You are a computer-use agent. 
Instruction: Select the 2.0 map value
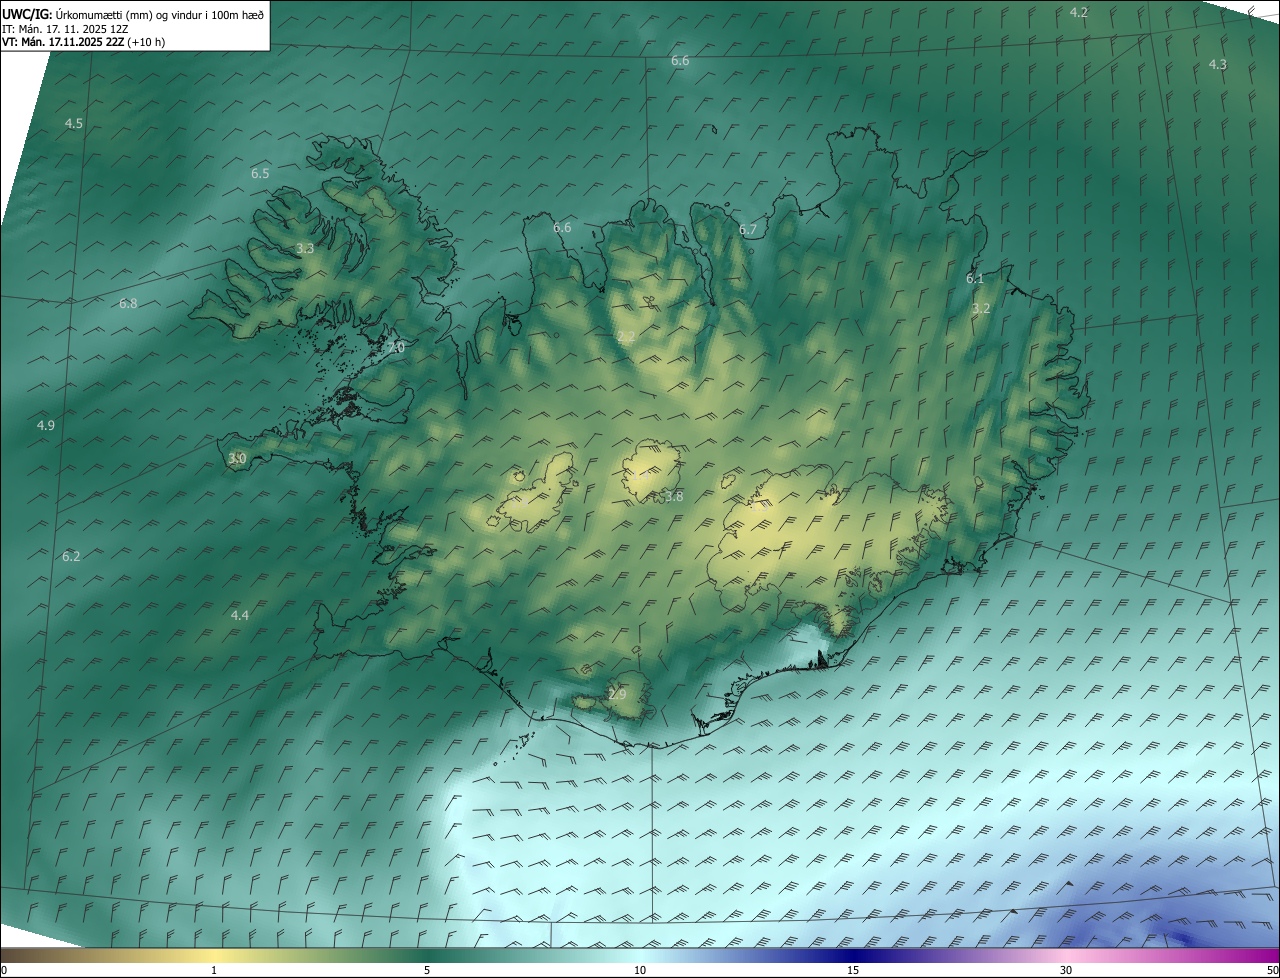tap(396, 347)
